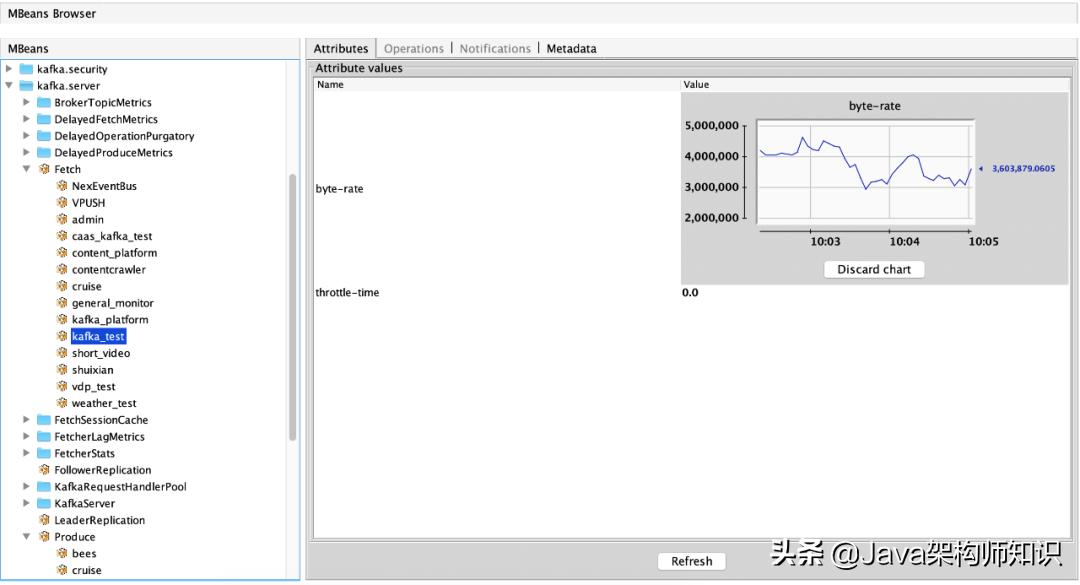This screenshot has height=585, width=1080.
Task: Click the FollowerReplication MBean icon
Action: click(45, 470)
